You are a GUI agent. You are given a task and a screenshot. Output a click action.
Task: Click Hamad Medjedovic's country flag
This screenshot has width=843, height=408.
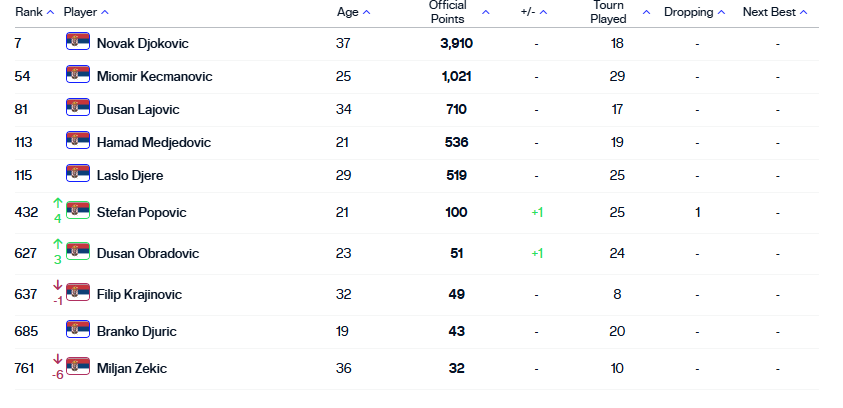78,142
